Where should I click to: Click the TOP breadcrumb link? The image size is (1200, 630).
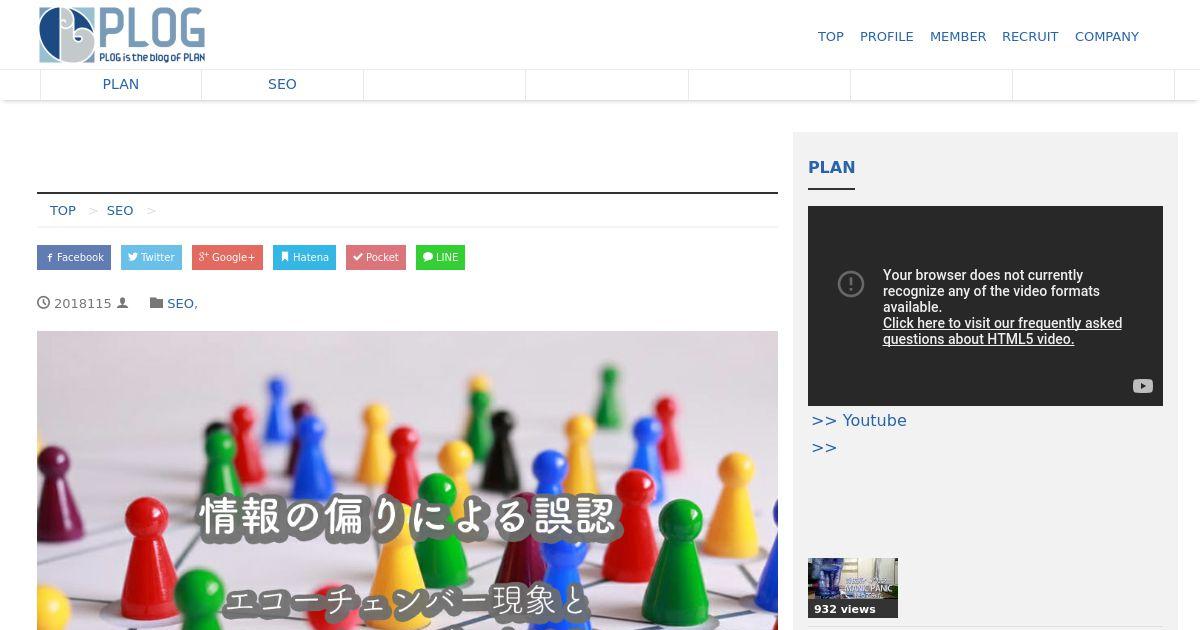click(x=63, y=210)
